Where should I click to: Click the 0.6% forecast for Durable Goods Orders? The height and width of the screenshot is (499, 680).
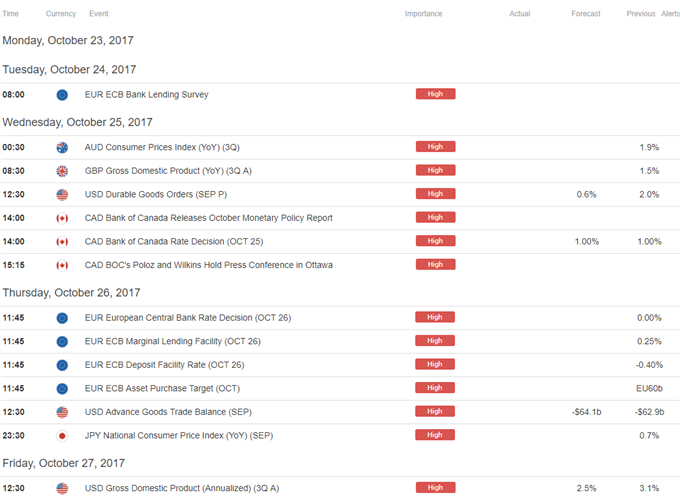pos(586,194)
